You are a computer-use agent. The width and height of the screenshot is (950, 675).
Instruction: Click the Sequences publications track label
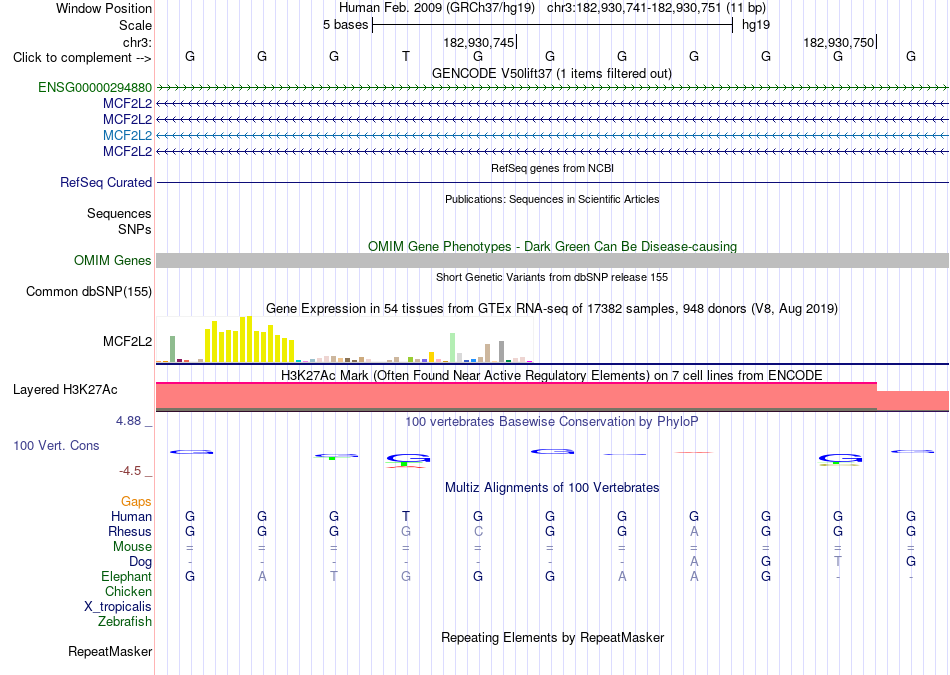click(119, 213)
